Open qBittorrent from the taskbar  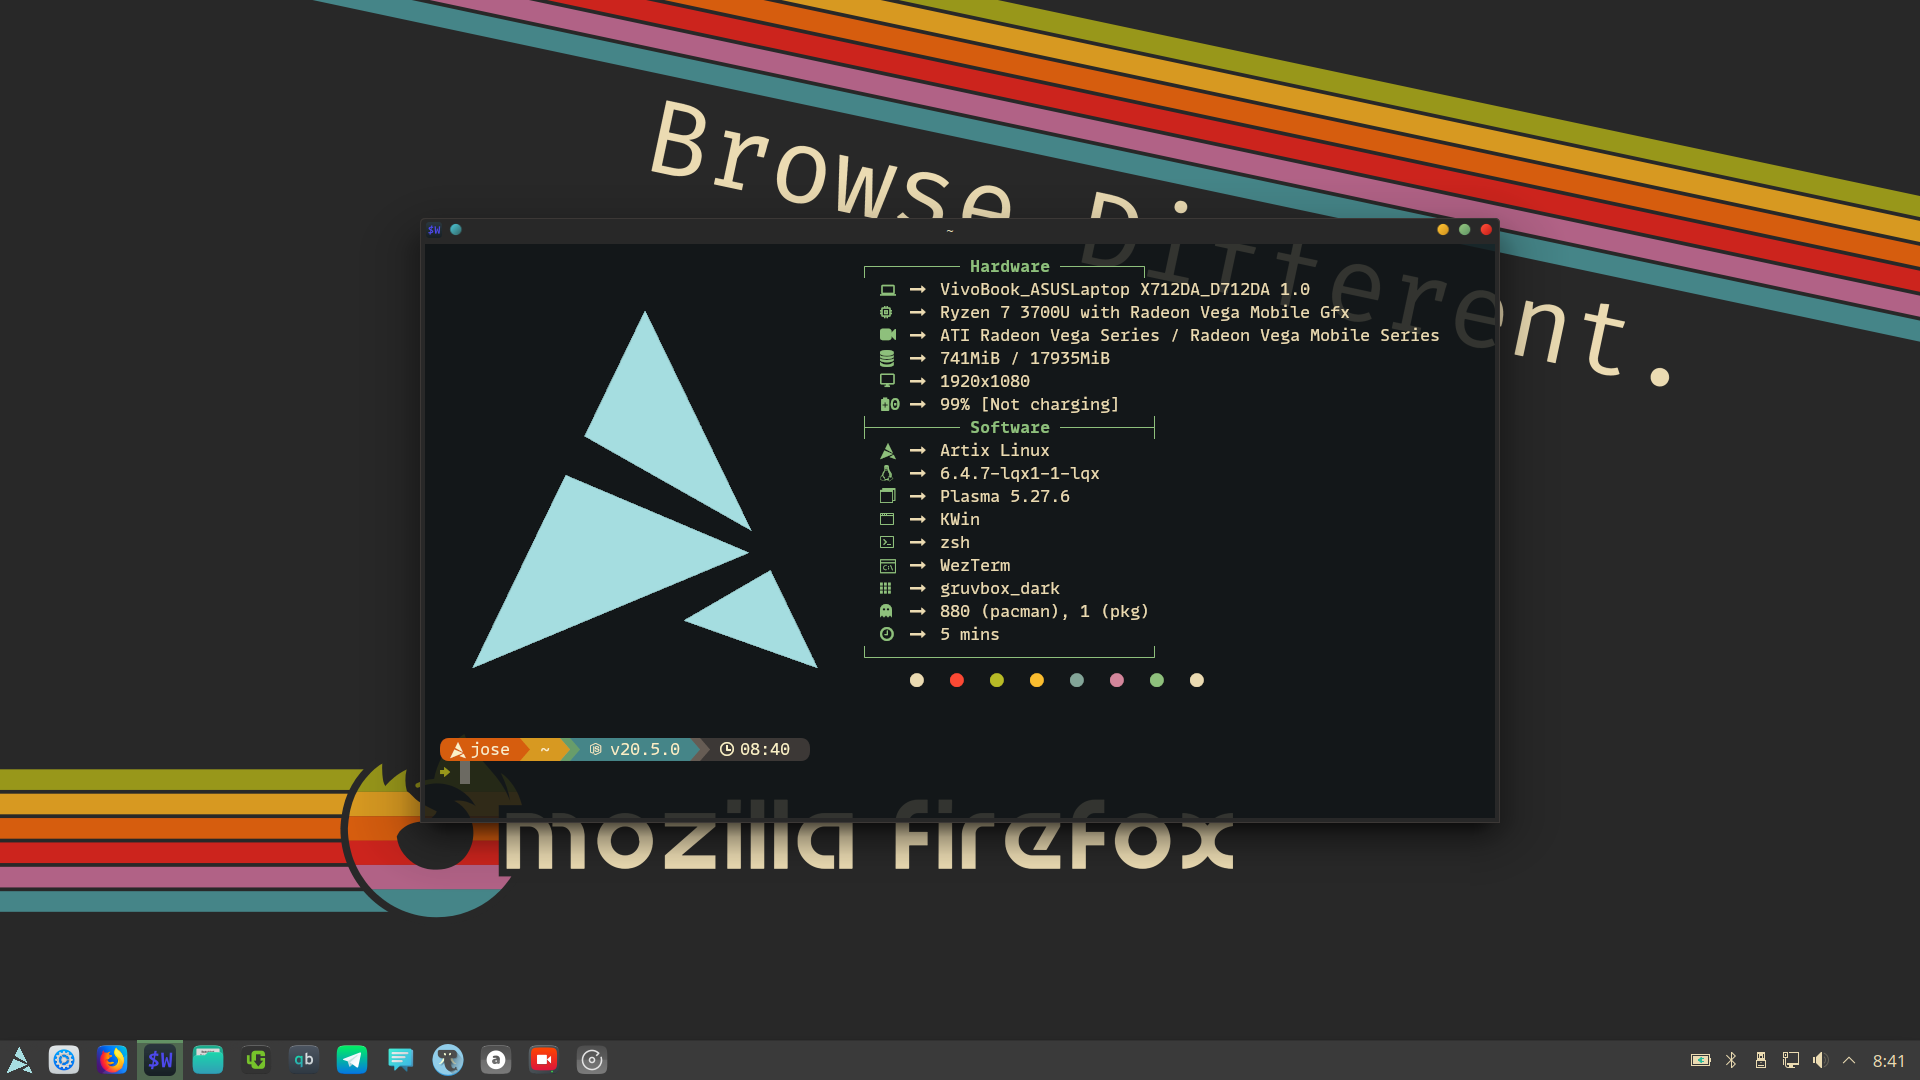[x=304, y=1060]
